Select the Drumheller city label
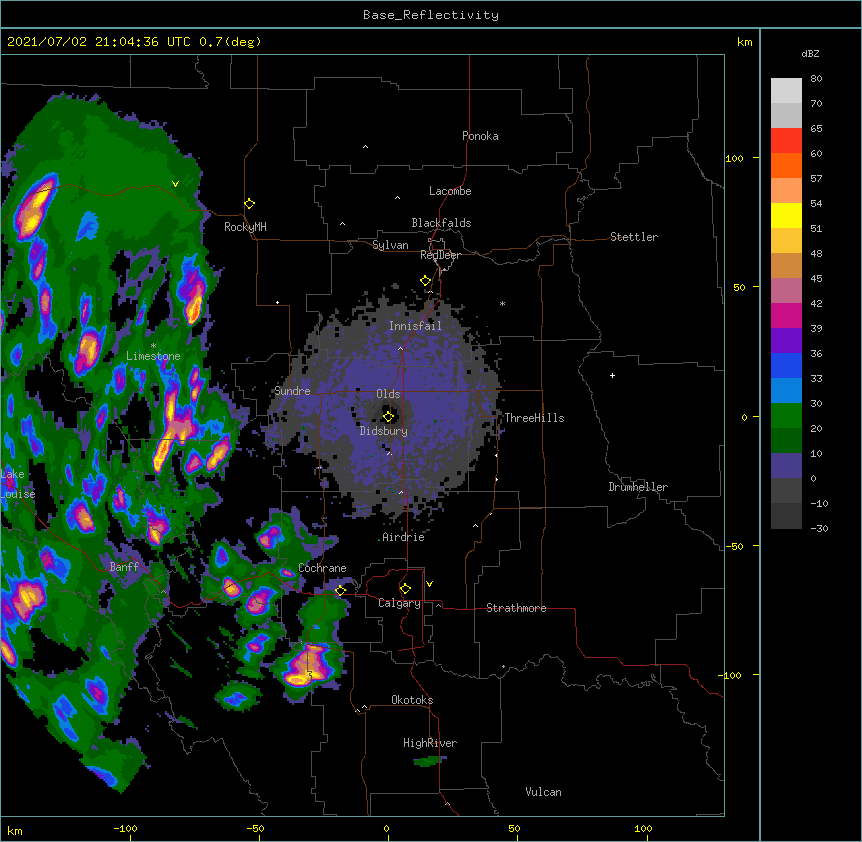Viewport: 862px width, 842px height. coord(638,487)
